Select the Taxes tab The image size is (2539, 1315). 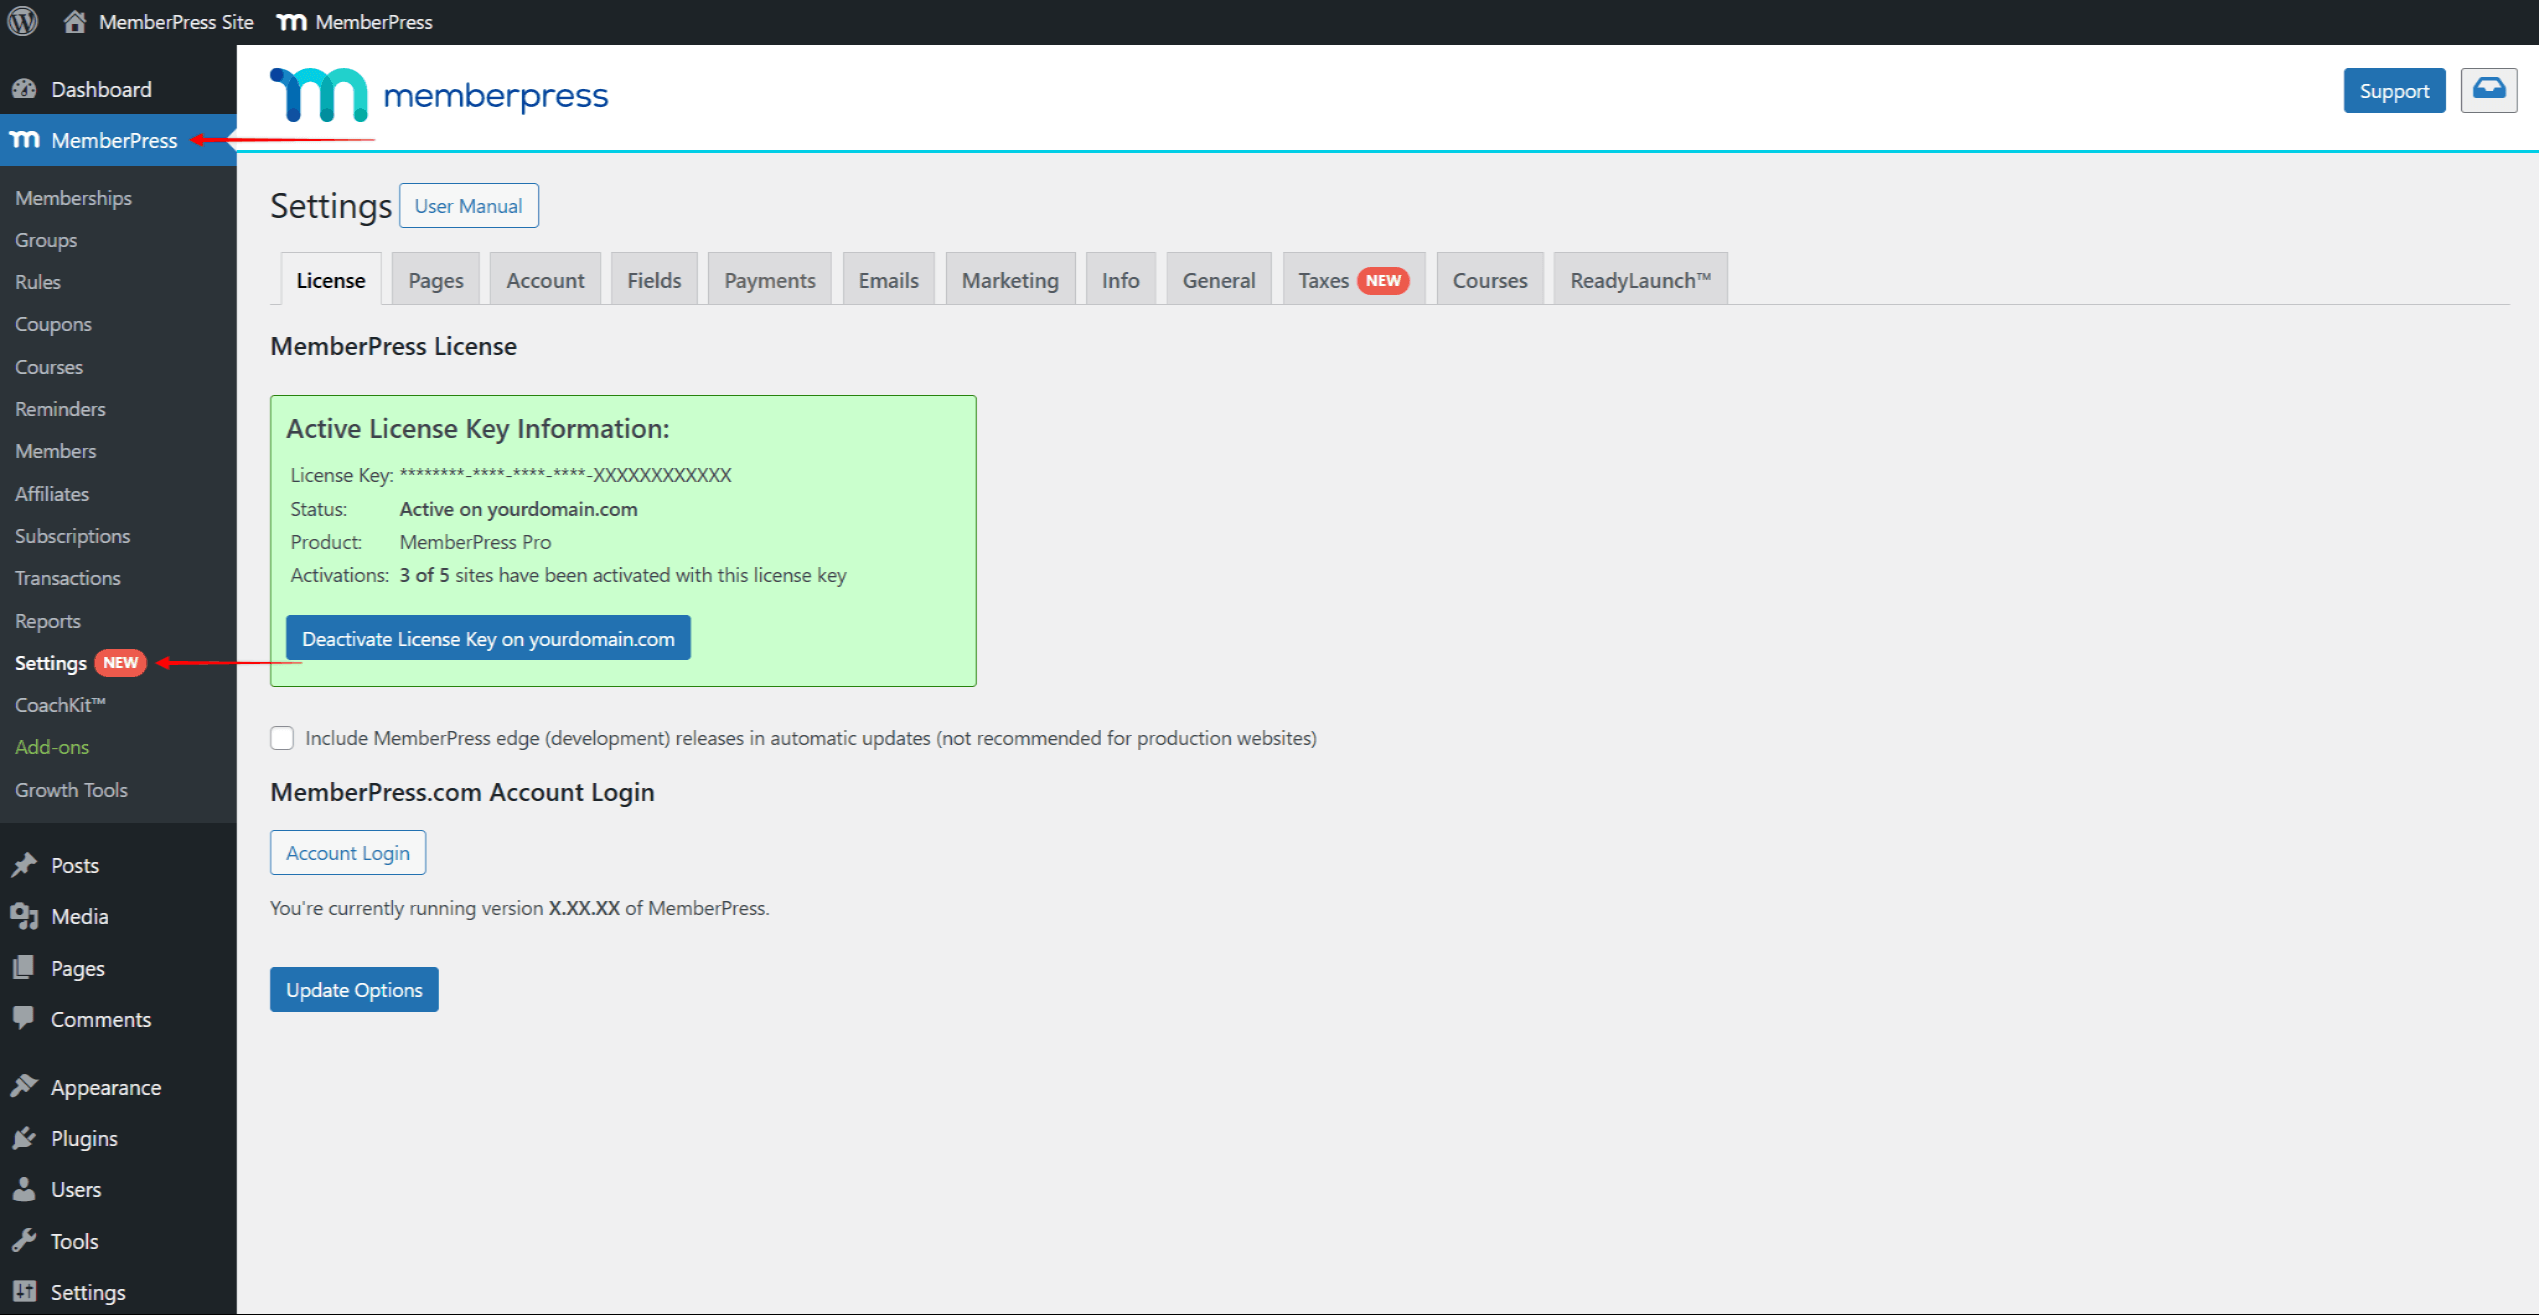click(x=1353, y=280)
